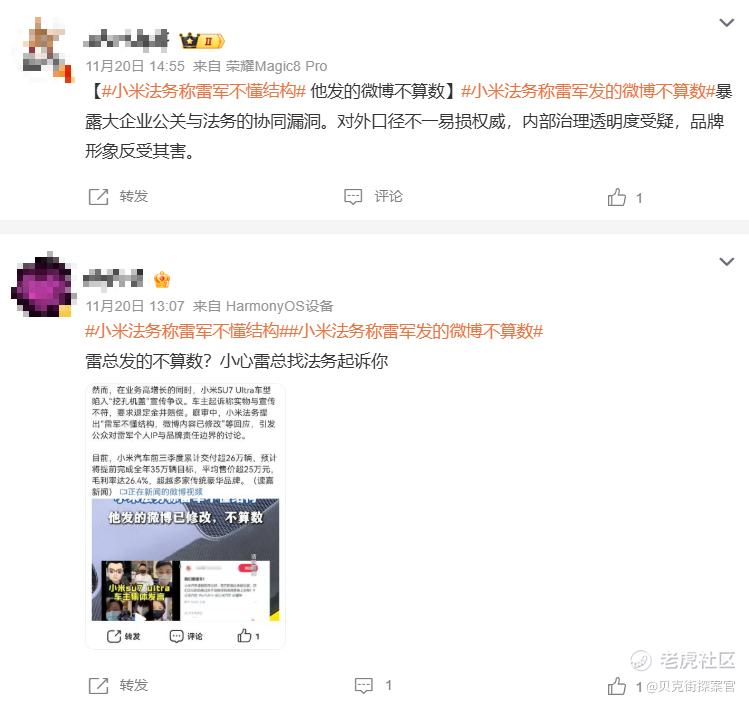Open the first post's chevron menu
This screenshot has width=749, height=703.
pos(727,22)
